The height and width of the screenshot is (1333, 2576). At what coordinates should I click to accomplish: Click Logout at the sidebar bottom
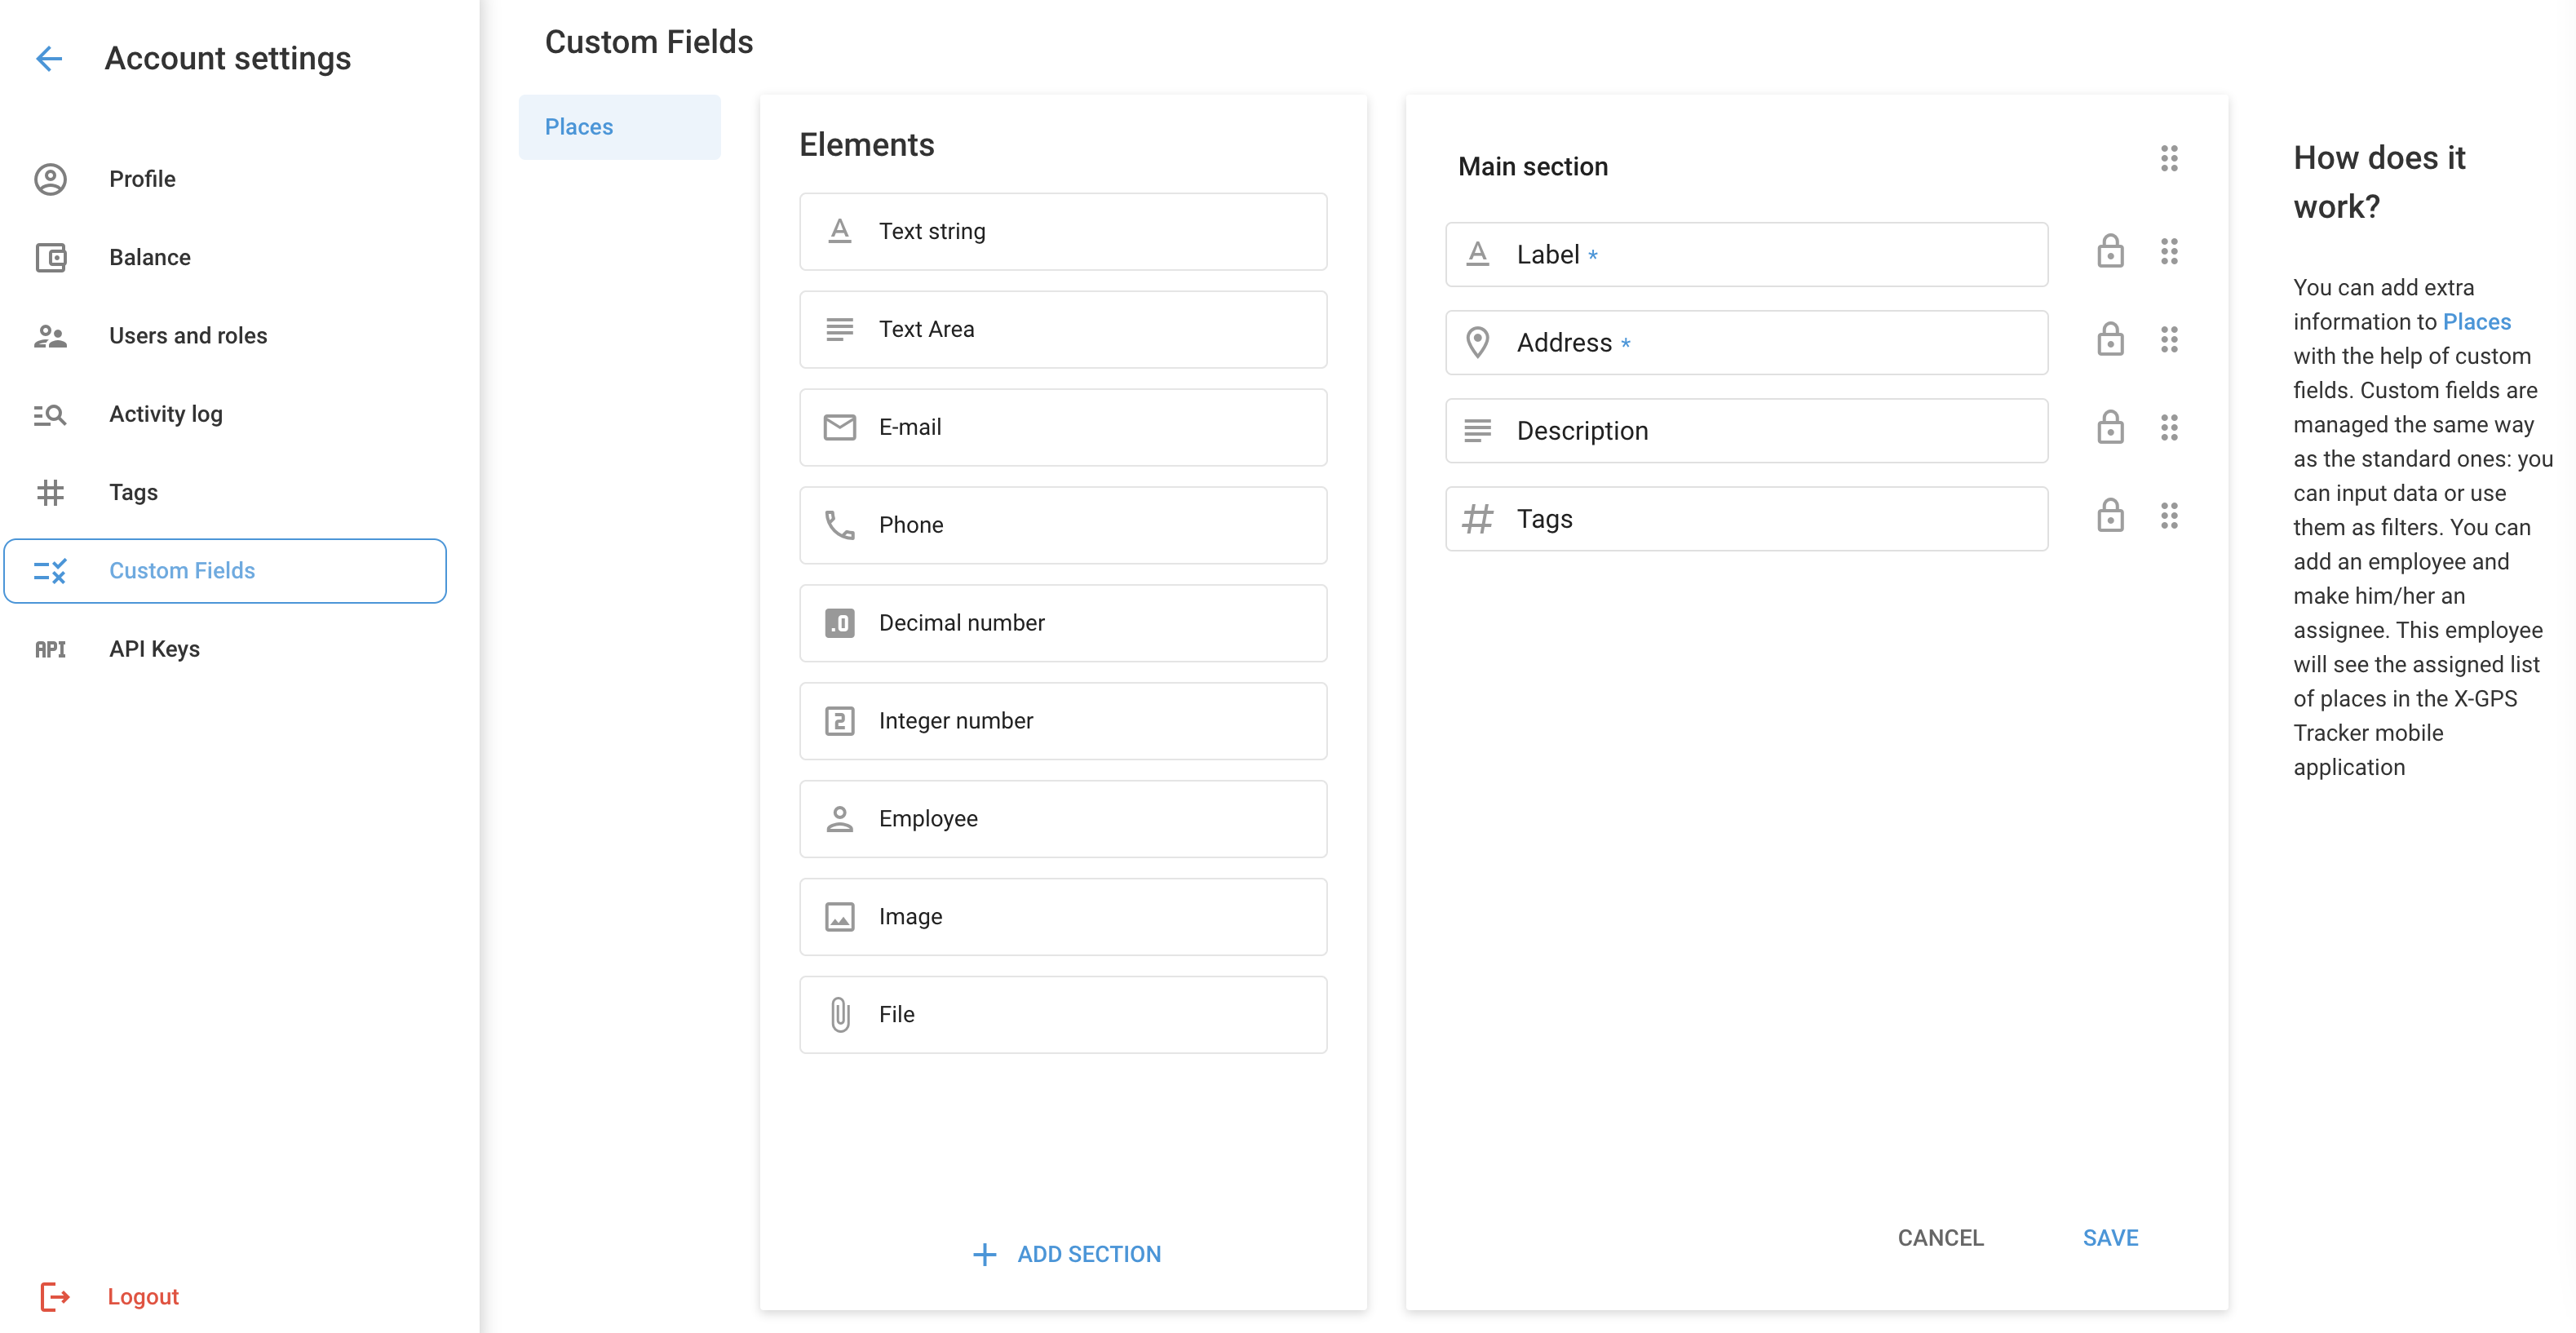tap(142, 1297)
